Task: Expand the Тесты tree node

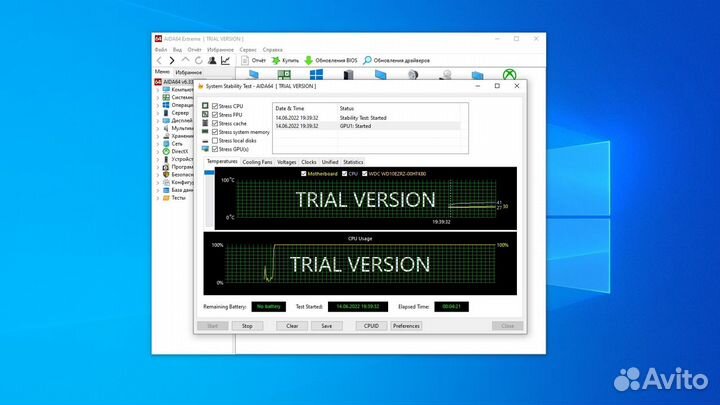Action: pyautogui.click(x=157, y=198)
